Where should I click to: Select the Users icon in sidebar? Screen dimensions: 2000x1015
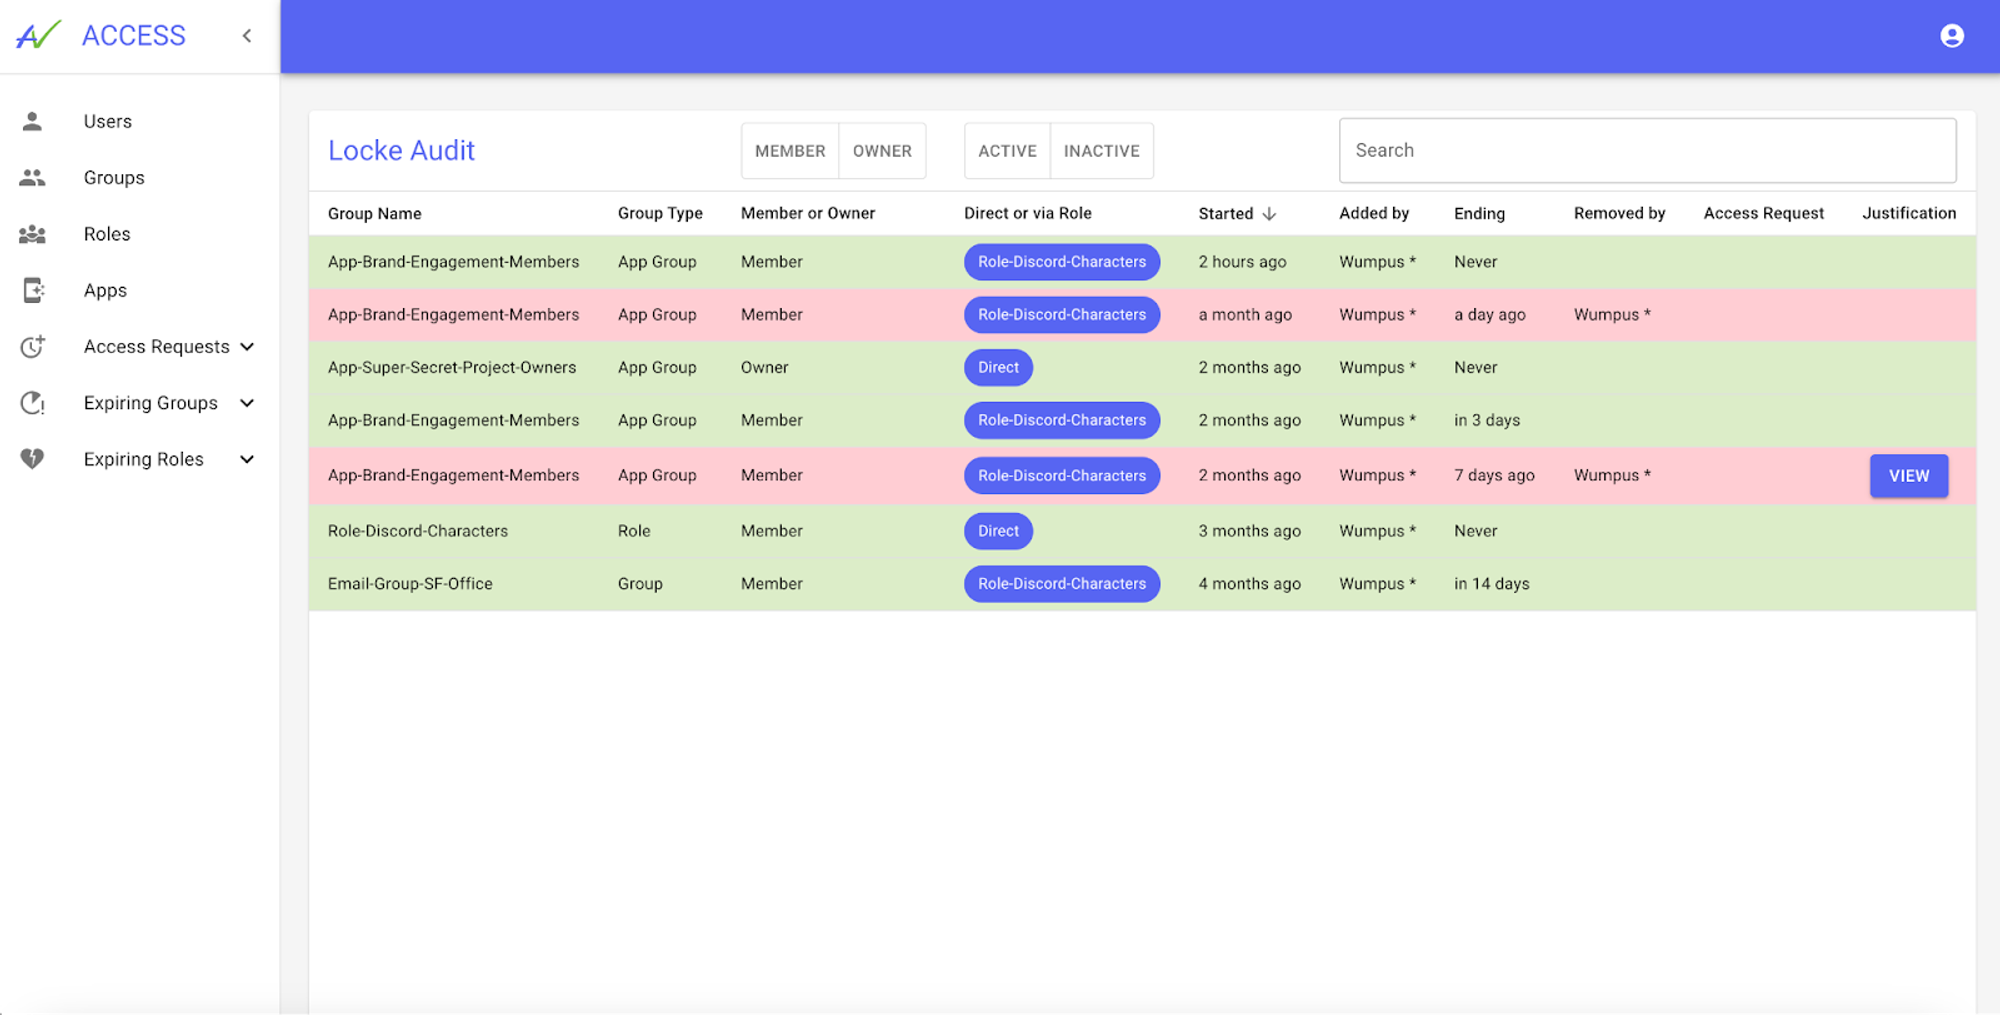(33, 121)
